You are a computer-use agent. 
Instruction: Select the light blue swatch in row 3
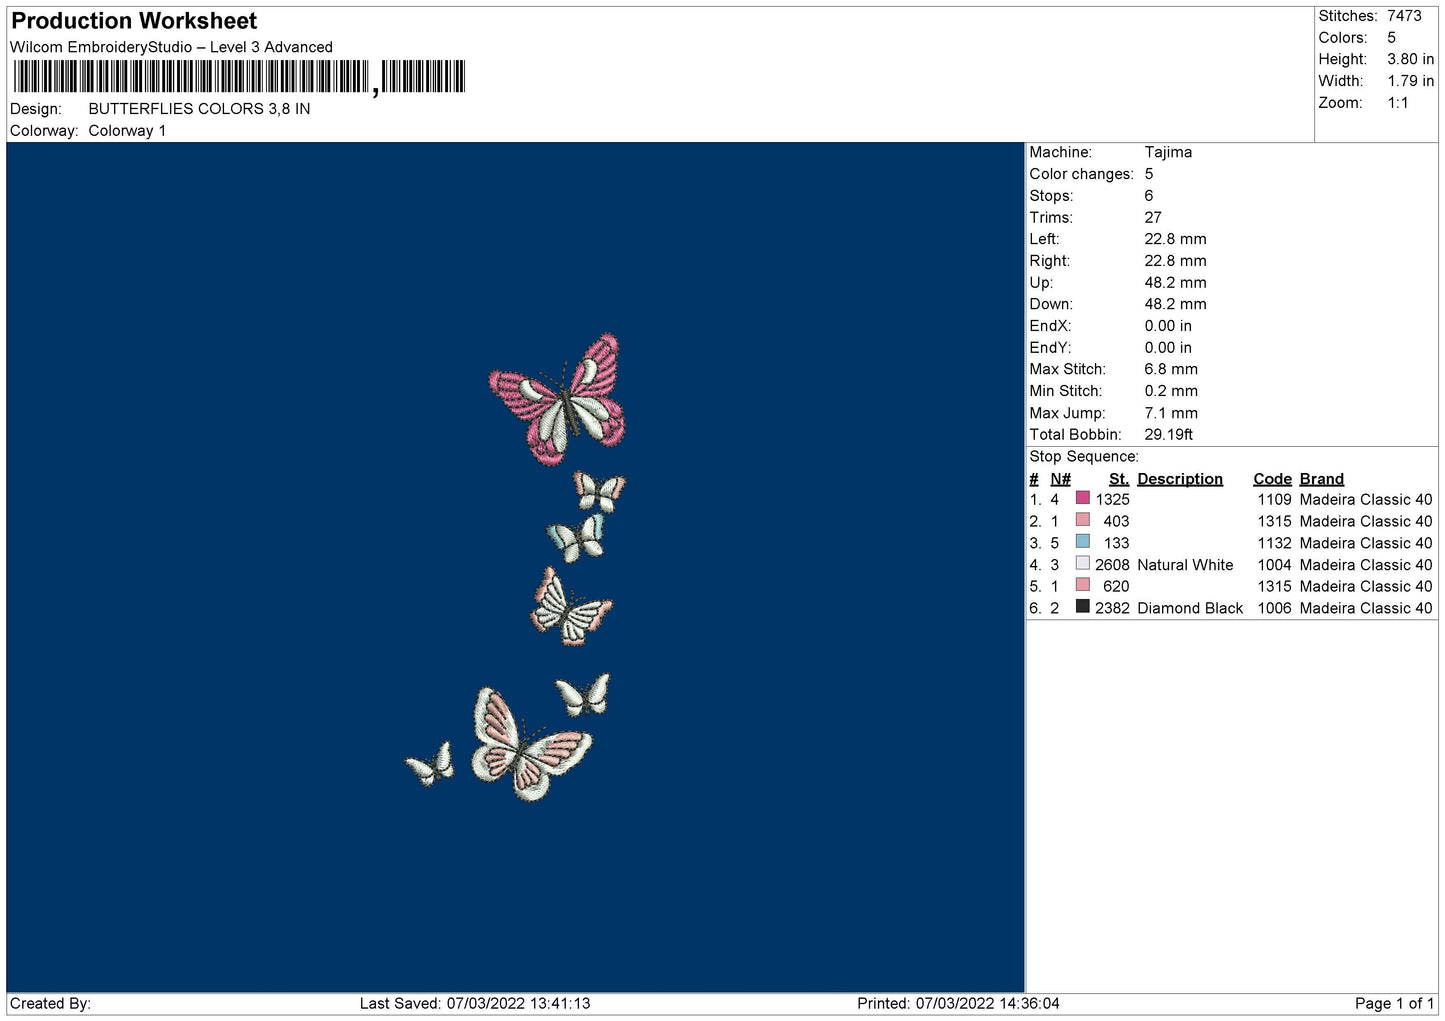tap(1082, 542)
